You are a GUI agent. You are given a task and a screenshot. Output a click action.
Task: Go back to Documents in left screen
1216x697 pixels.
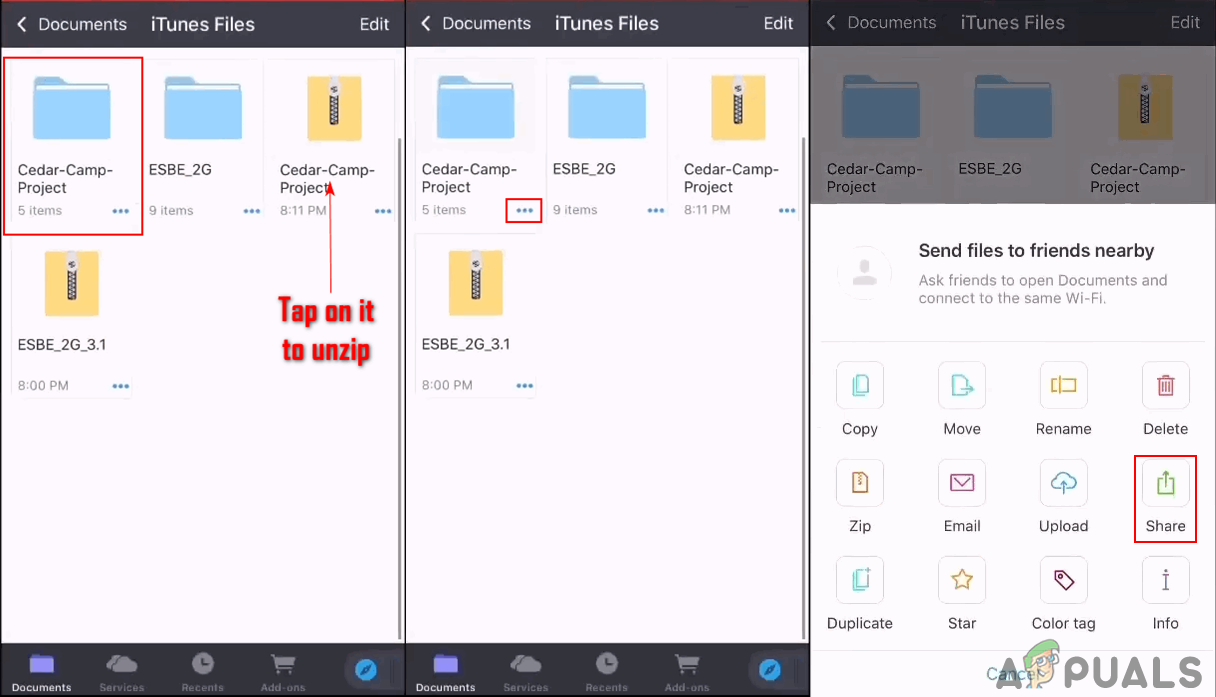point(72,24)
